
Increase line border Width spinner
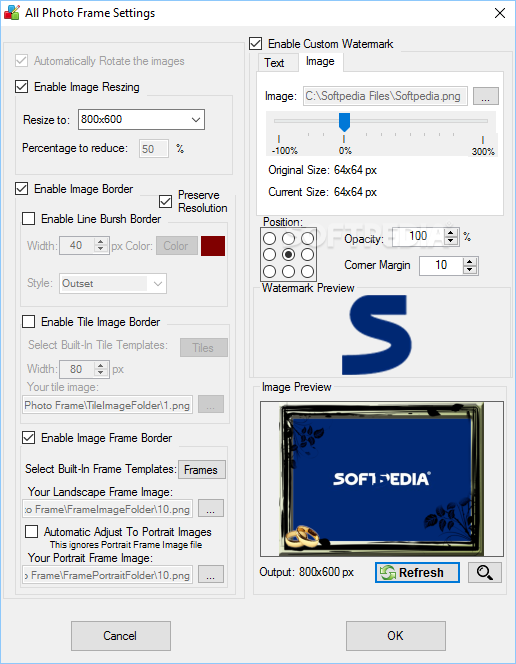click(x=100, y=242)
